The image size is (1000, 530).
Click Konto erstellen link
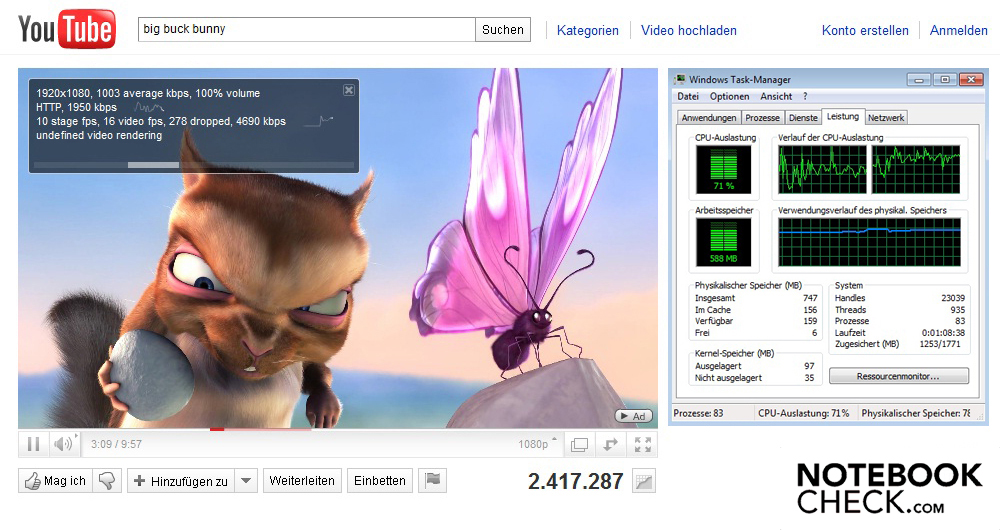click(x=865, y=31)
